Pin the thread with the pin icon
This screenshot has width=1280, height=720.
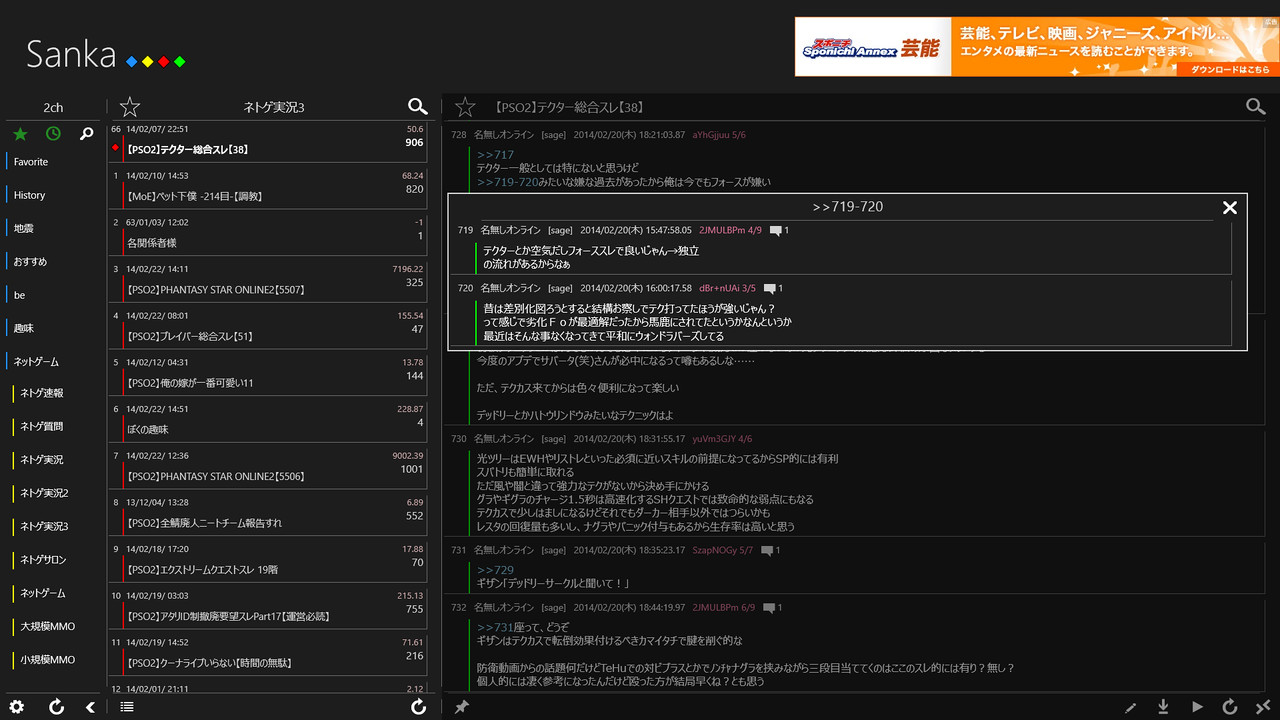coord(461,707)
